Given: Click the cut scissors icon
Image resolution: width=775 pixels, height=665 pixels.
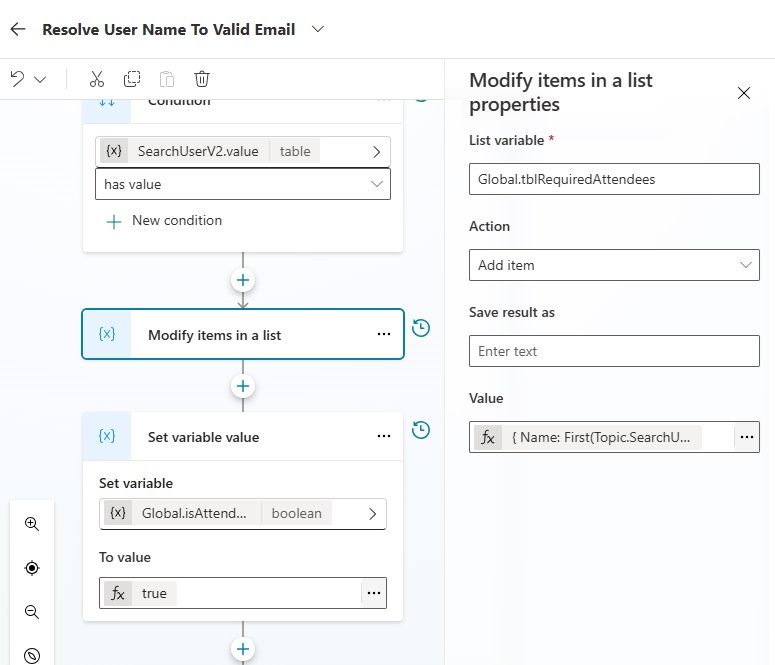Looking at the screenshot, I should click(97, 79).
